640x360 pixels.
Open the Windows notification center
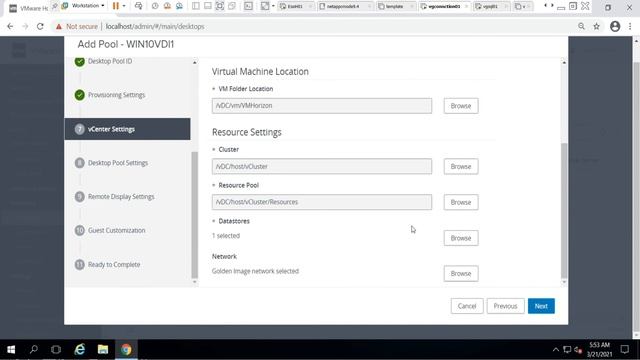click(624, 349)
